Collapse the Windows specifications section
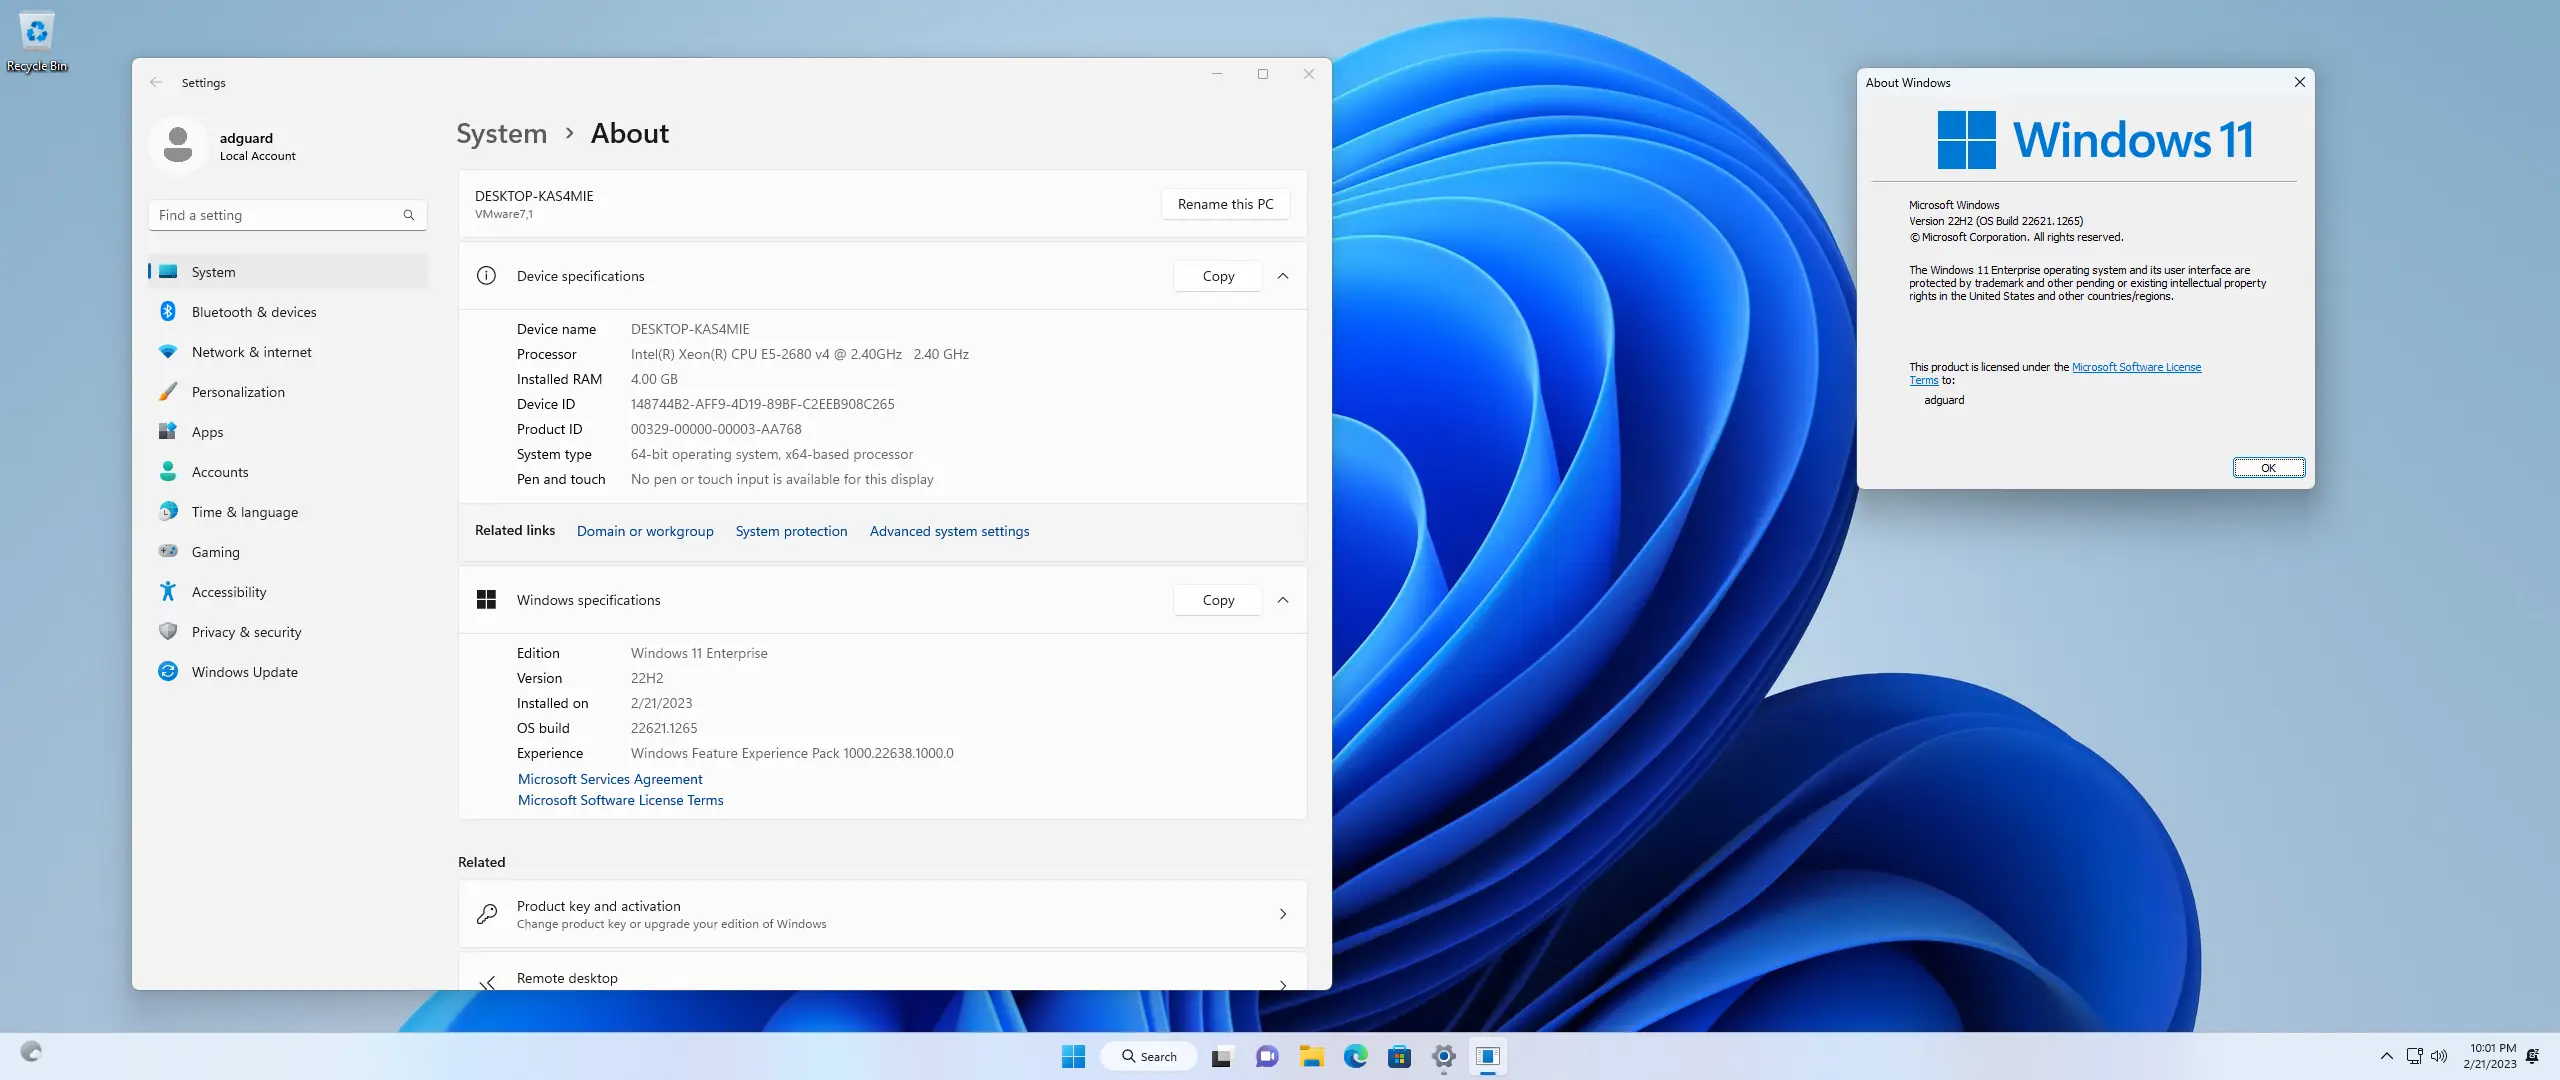Screen dimensions: 2560x1080 pyautogui.click(x=1284, y=600)
